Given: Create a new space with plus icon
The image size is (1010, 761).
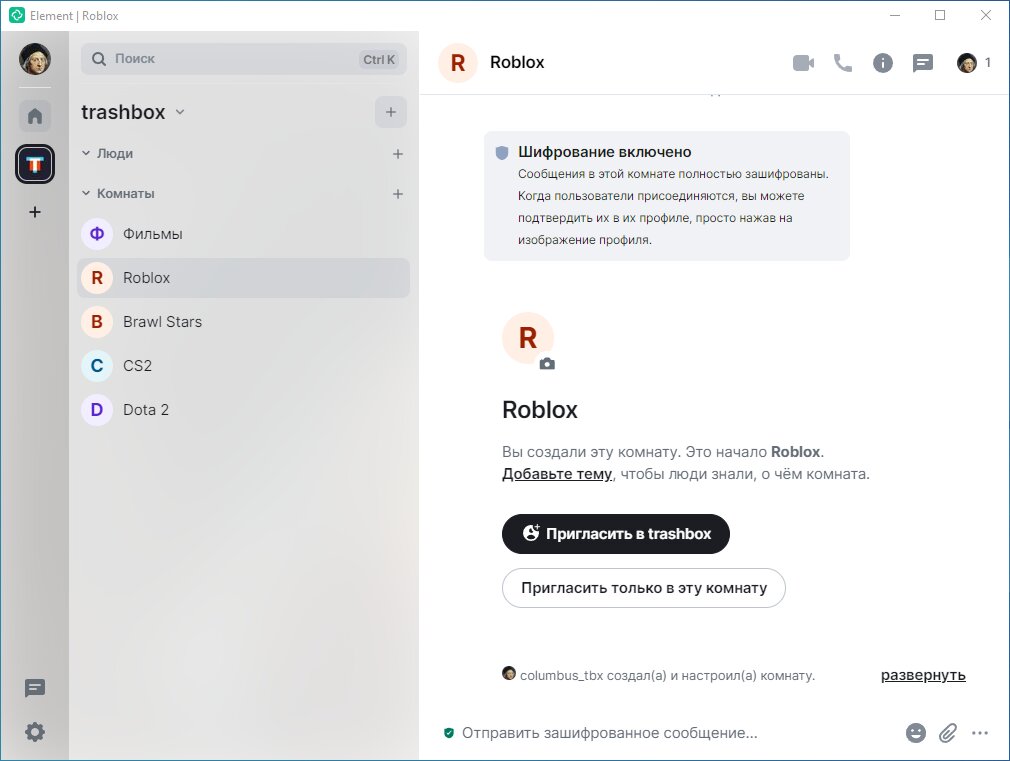Looking at the screenshot, I should pyautogui.click(x=35, y=212).
